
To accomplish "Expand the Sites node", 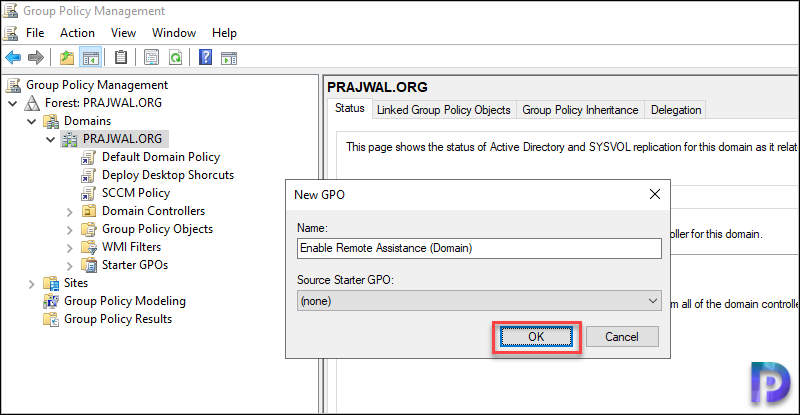I will [x=32, y=284].
